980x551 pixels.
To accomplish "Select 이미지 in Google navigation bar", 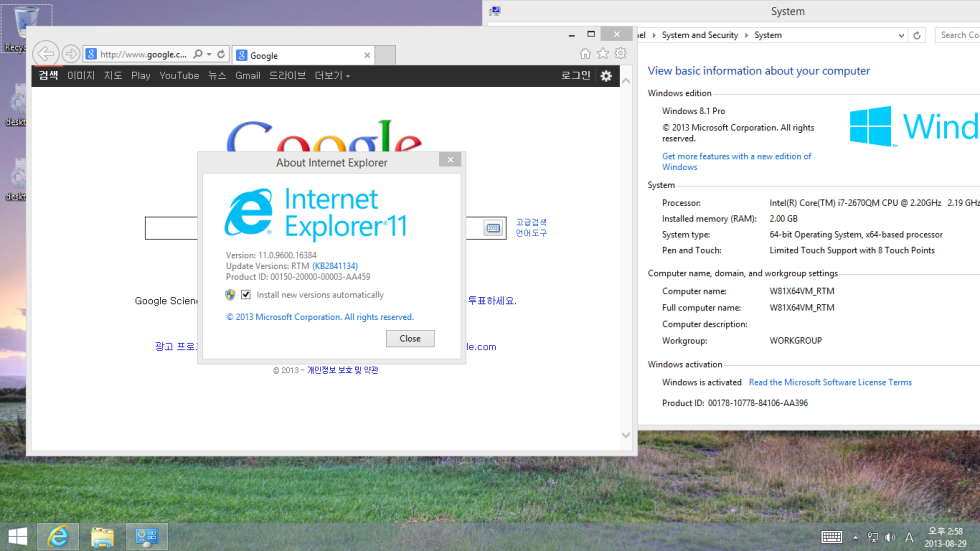I will point(81,76).
